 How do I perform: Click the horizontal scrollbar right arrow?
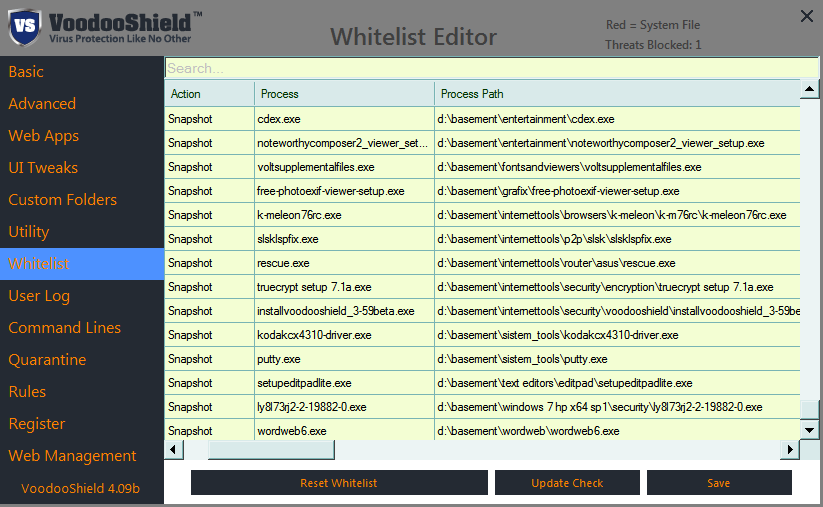coord(789,449)
